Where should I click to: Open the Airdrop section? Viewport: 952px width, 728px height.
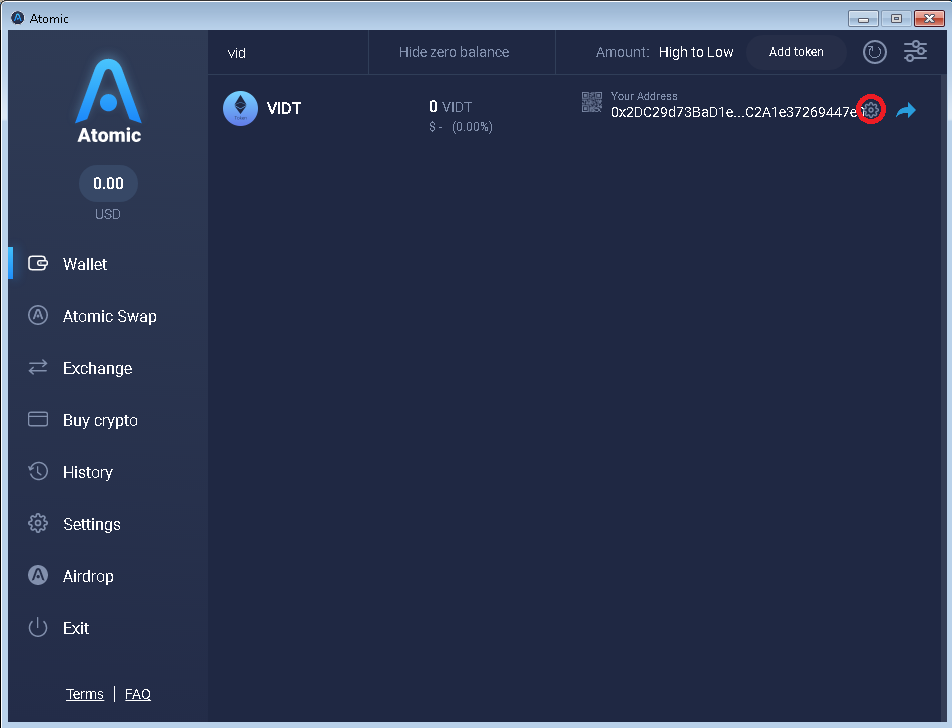point(88,576)
